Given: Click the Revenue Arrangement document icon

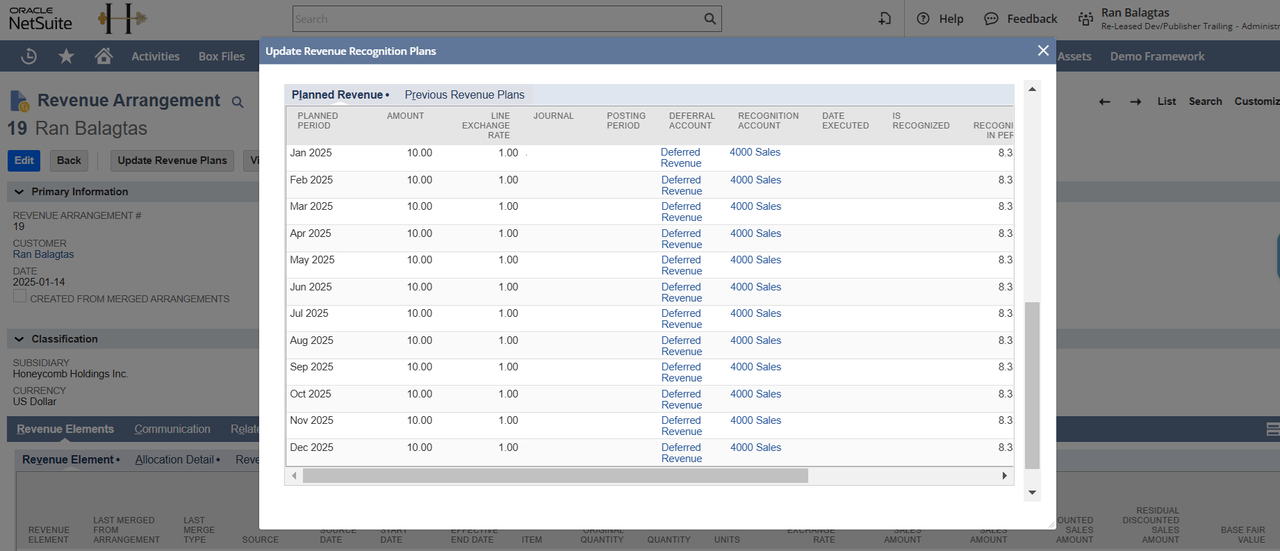Looking at the screenshot, I should tap(20, 101).
